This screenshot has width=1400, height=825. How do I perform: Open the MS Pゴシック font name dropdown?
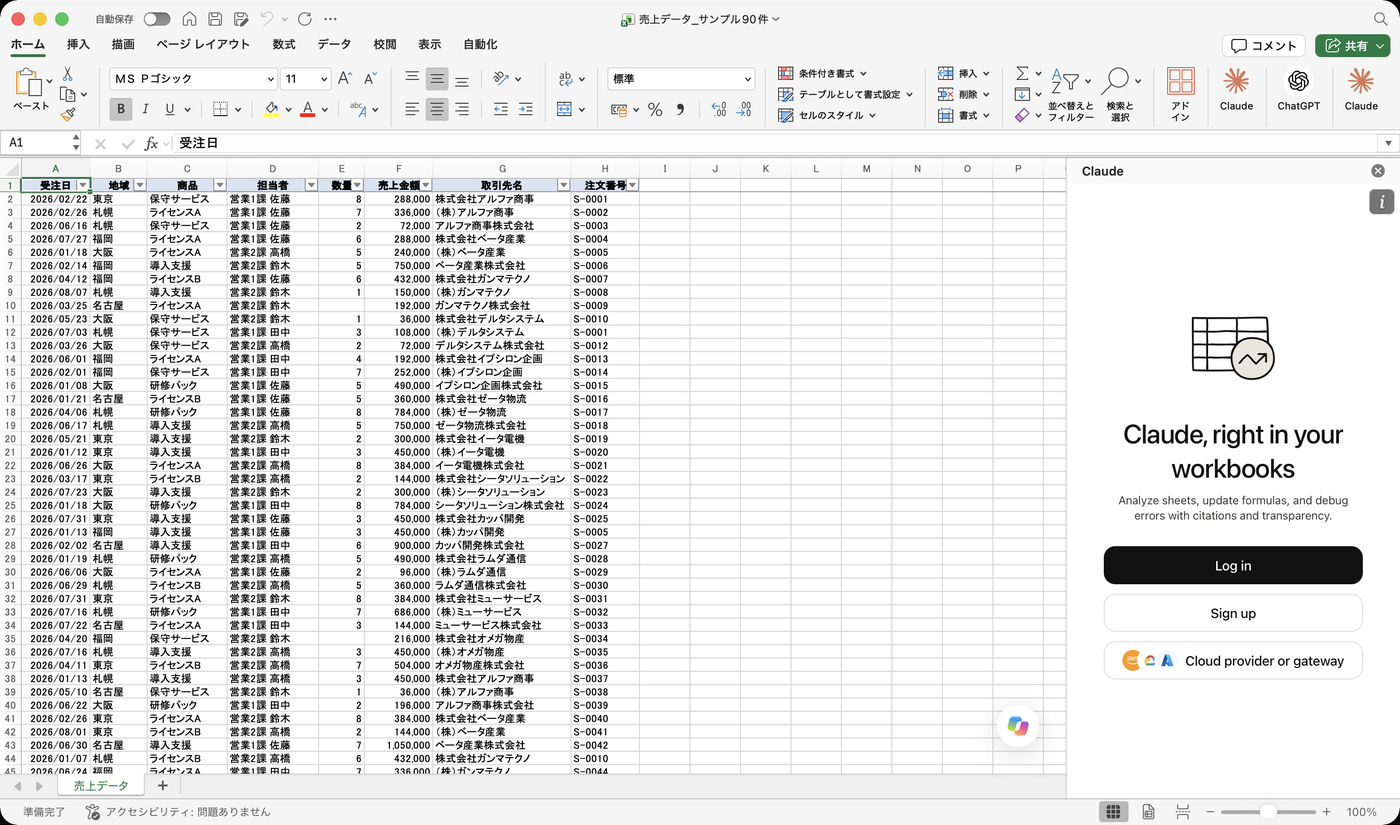tap(270, 79)
